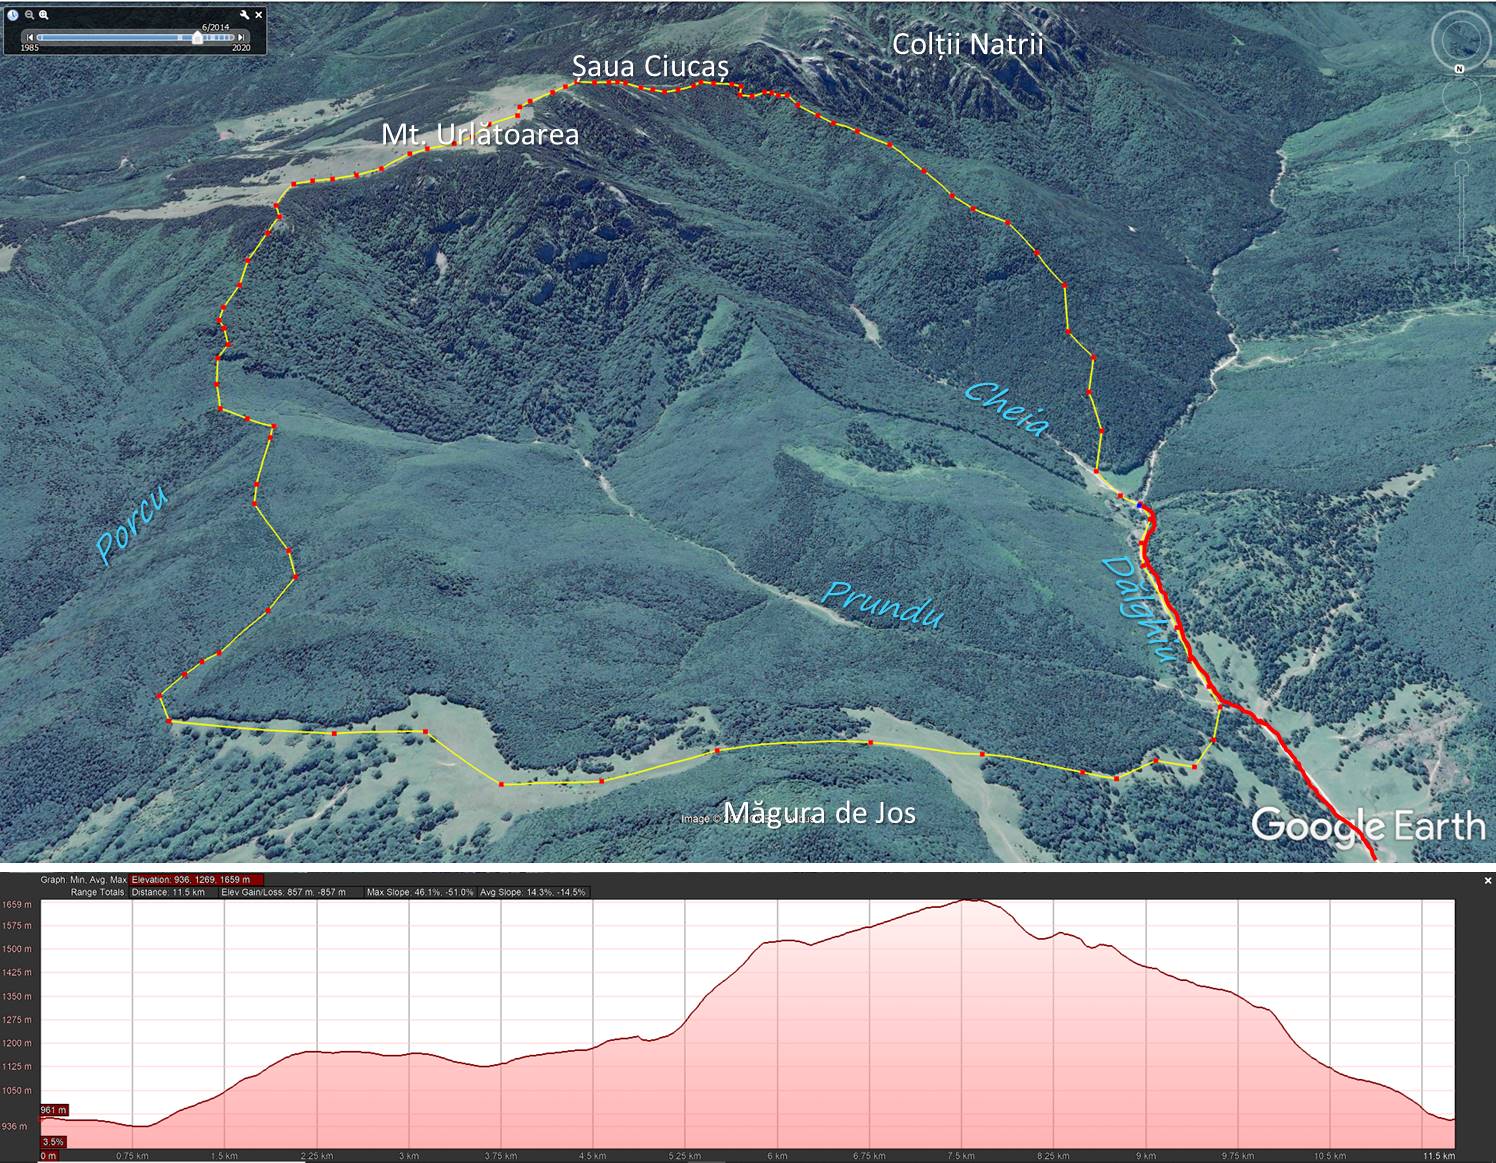Image resolution: width=1496 pixels, height=1163 pixels.
Task: Click the Elev Gain/Loss statistic box
Action: tap(291, 892)
